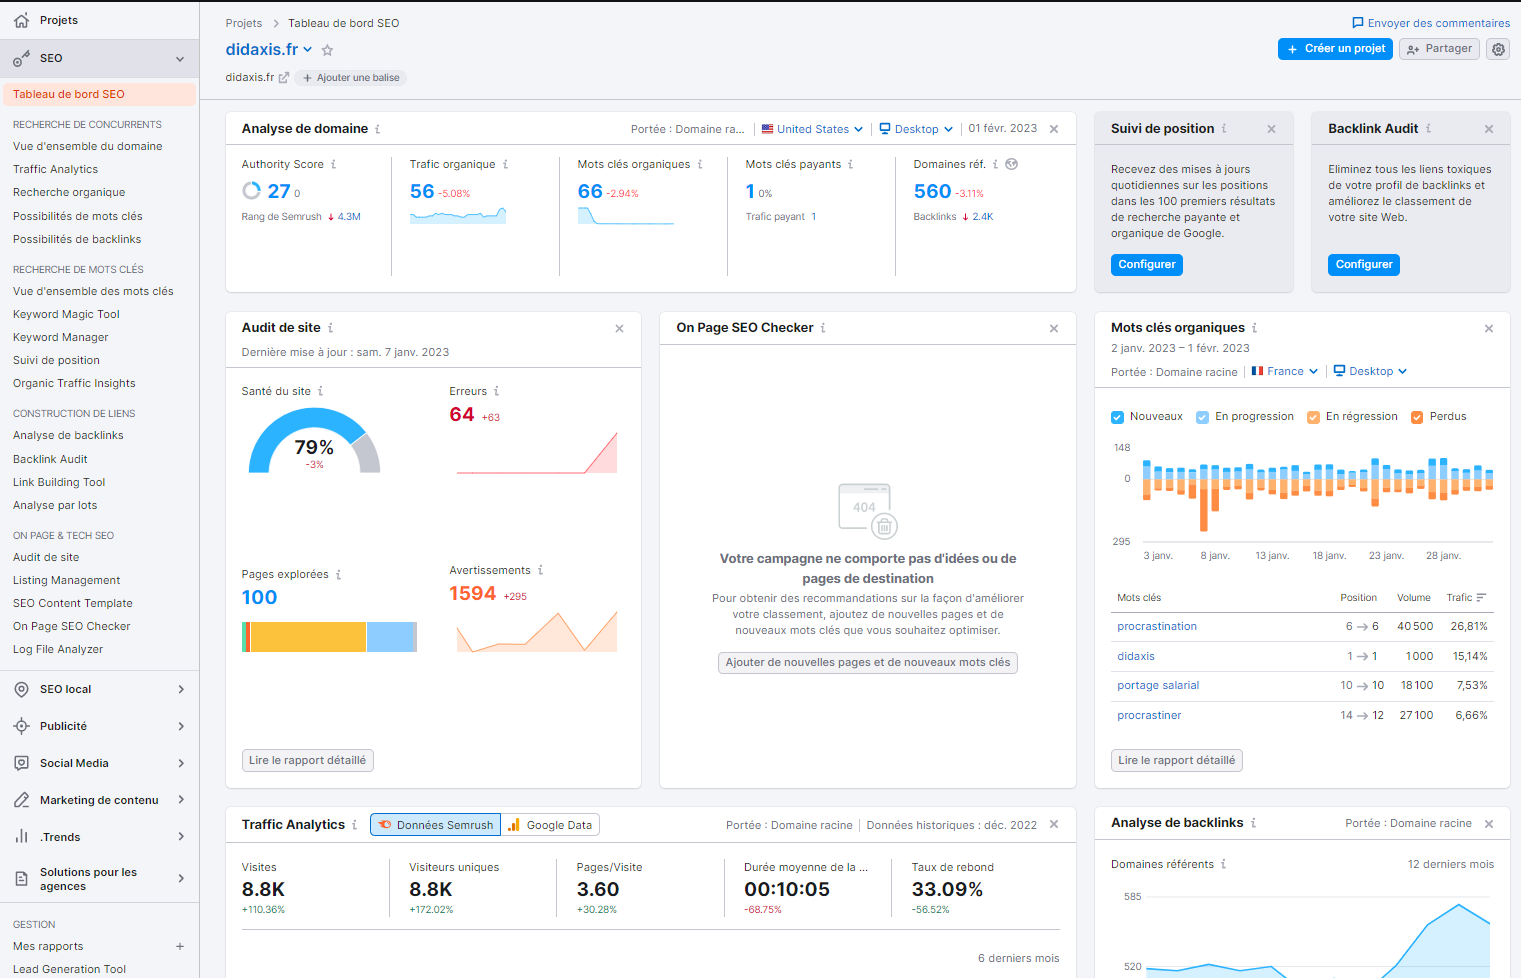Open project settings gear icon
1521x978 pixels.
tap(1498, 49)
